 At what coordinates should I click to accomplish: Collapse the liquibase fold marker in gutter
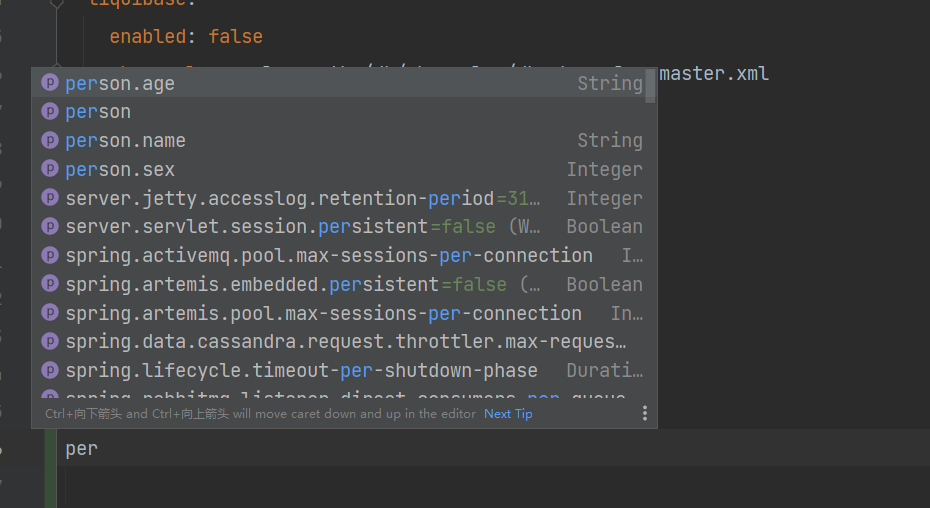(56, 3)
